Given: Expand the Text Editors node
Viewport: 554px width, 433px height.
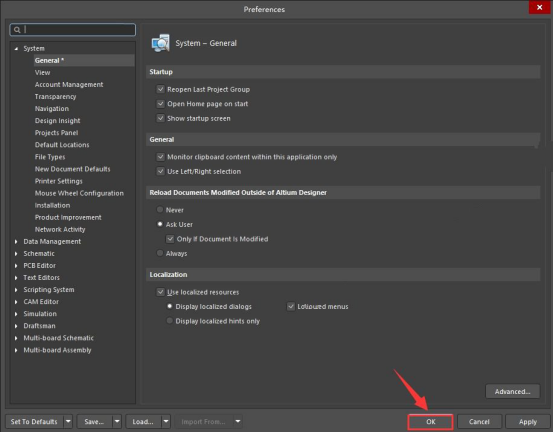Looking at the screenshot, I should (x=16, y=278).
